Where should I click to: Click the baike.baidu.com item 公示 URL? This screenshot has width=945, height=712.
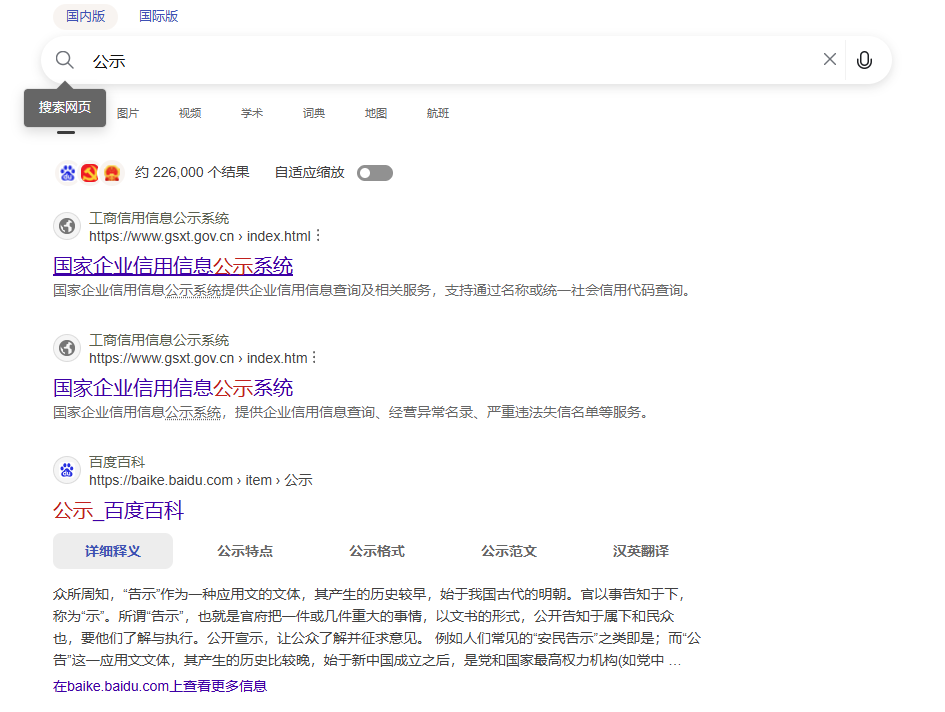201,480
